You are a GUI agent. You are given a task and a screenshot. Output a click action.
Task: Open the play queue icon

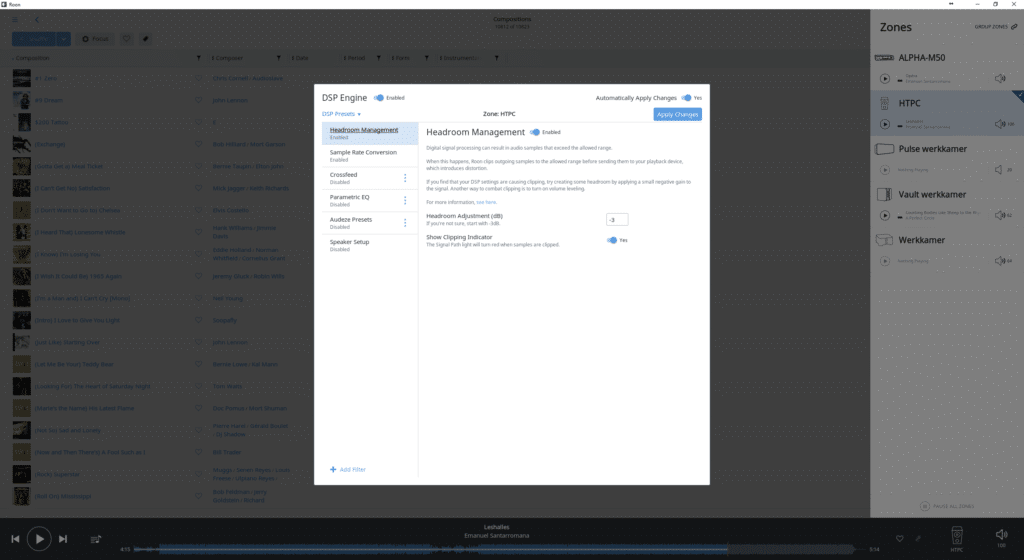96,539
